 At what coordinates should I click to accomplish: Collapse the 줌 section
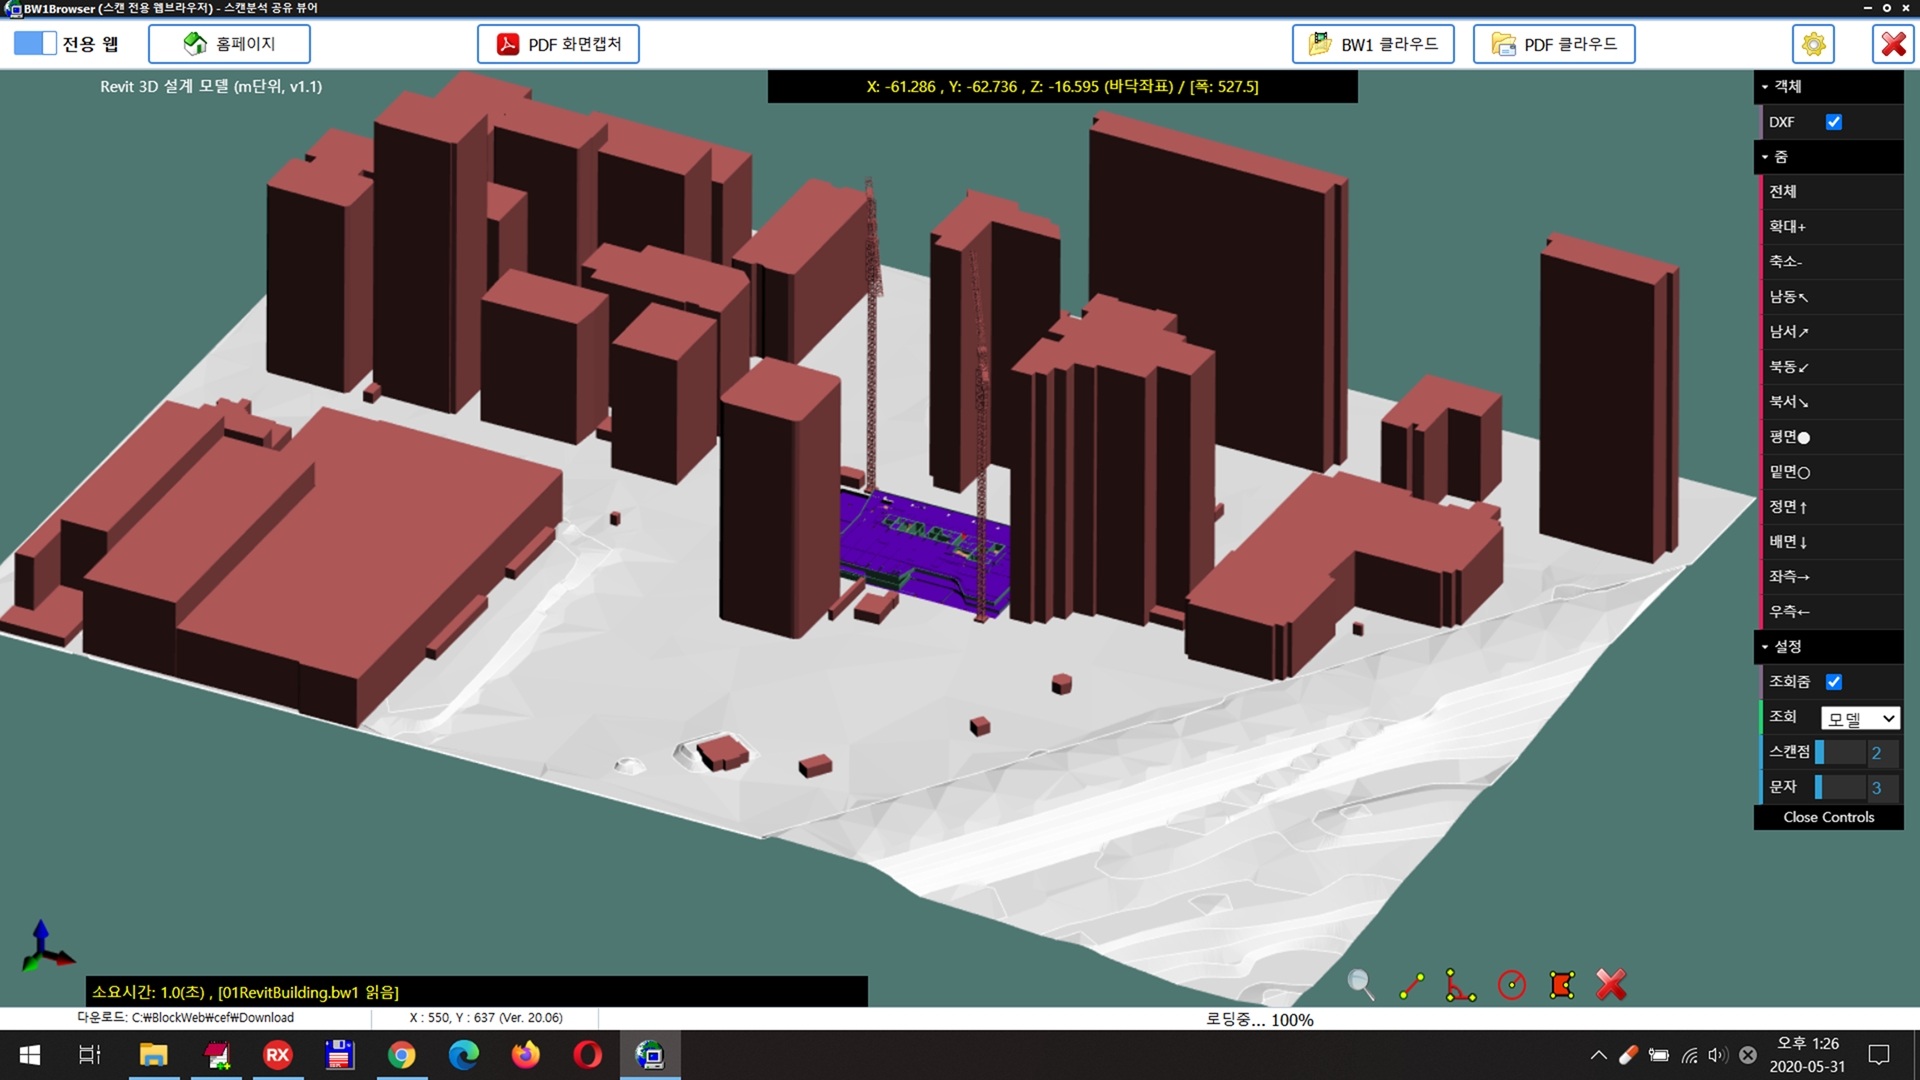[x=1764, y=157]
